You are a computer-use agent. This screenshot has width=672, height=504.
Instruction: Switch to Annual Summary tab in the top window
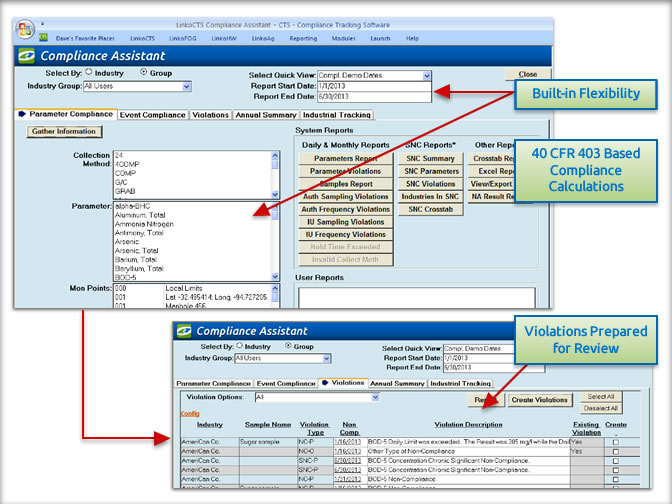point(266,115)
